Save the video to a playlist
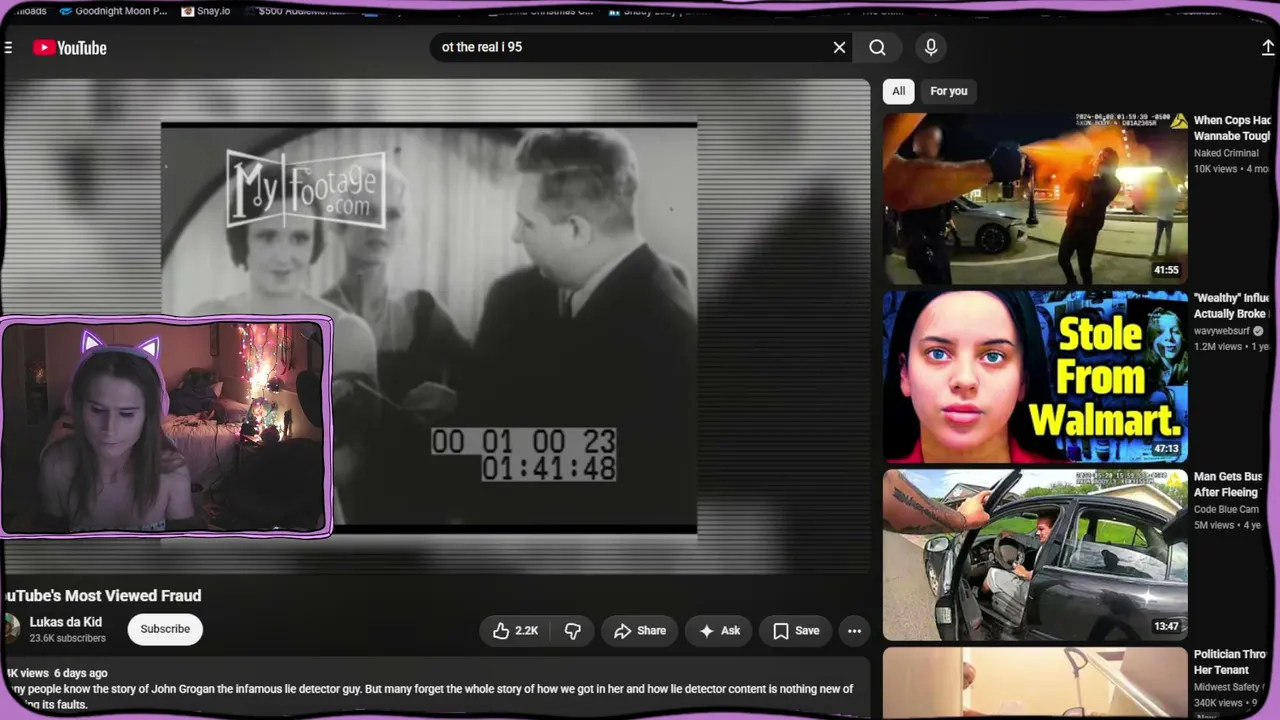This screenshot has width=1280, height=720. click(x=795, y=630)
